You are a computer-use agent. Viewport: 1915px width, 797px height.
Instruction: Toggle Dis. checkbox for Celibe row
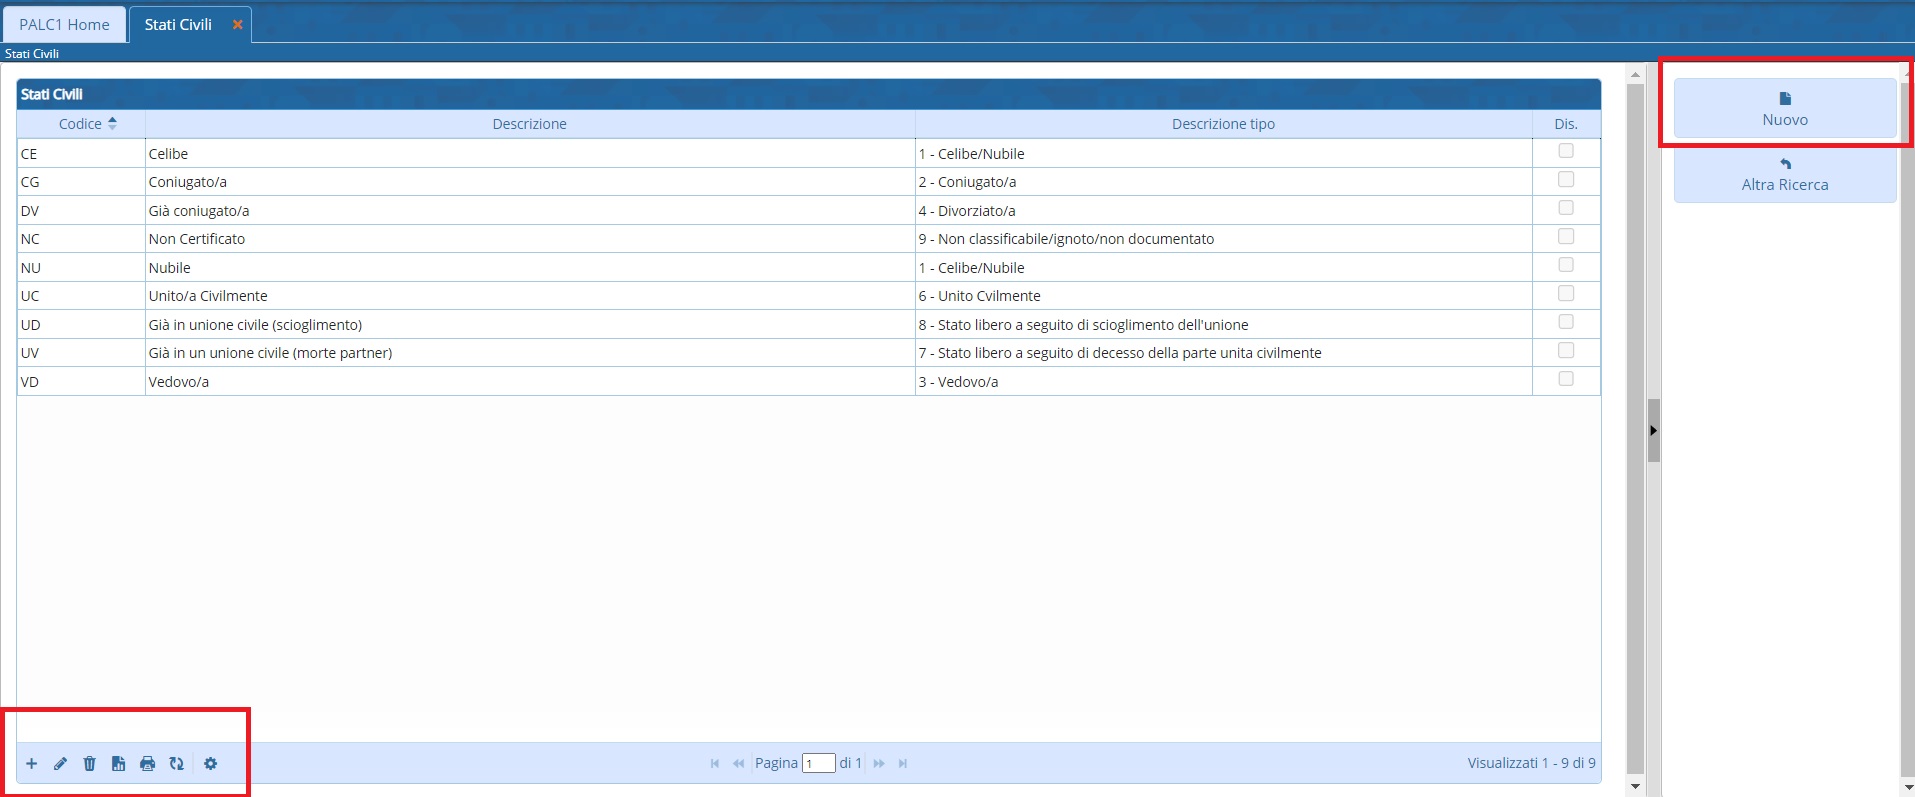click(1566, 151)
